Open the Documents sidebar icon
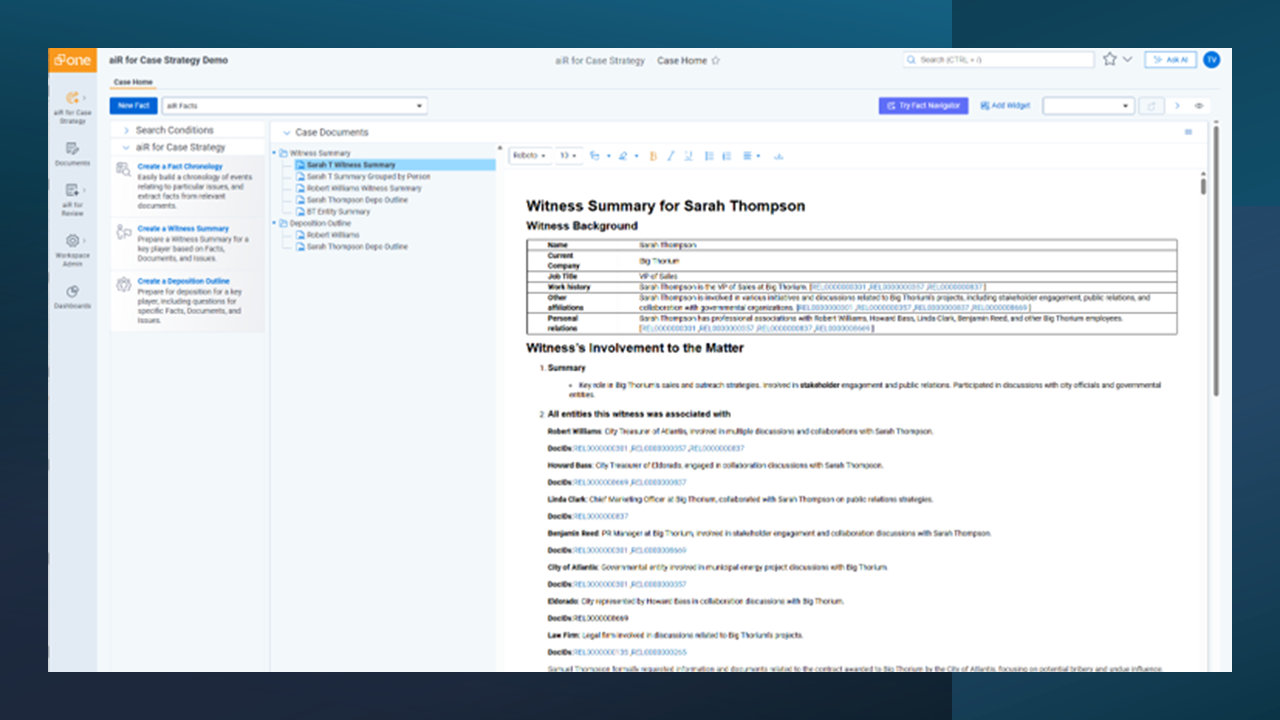The height and width of the screenshot is (720, 1280). [72, 149]
